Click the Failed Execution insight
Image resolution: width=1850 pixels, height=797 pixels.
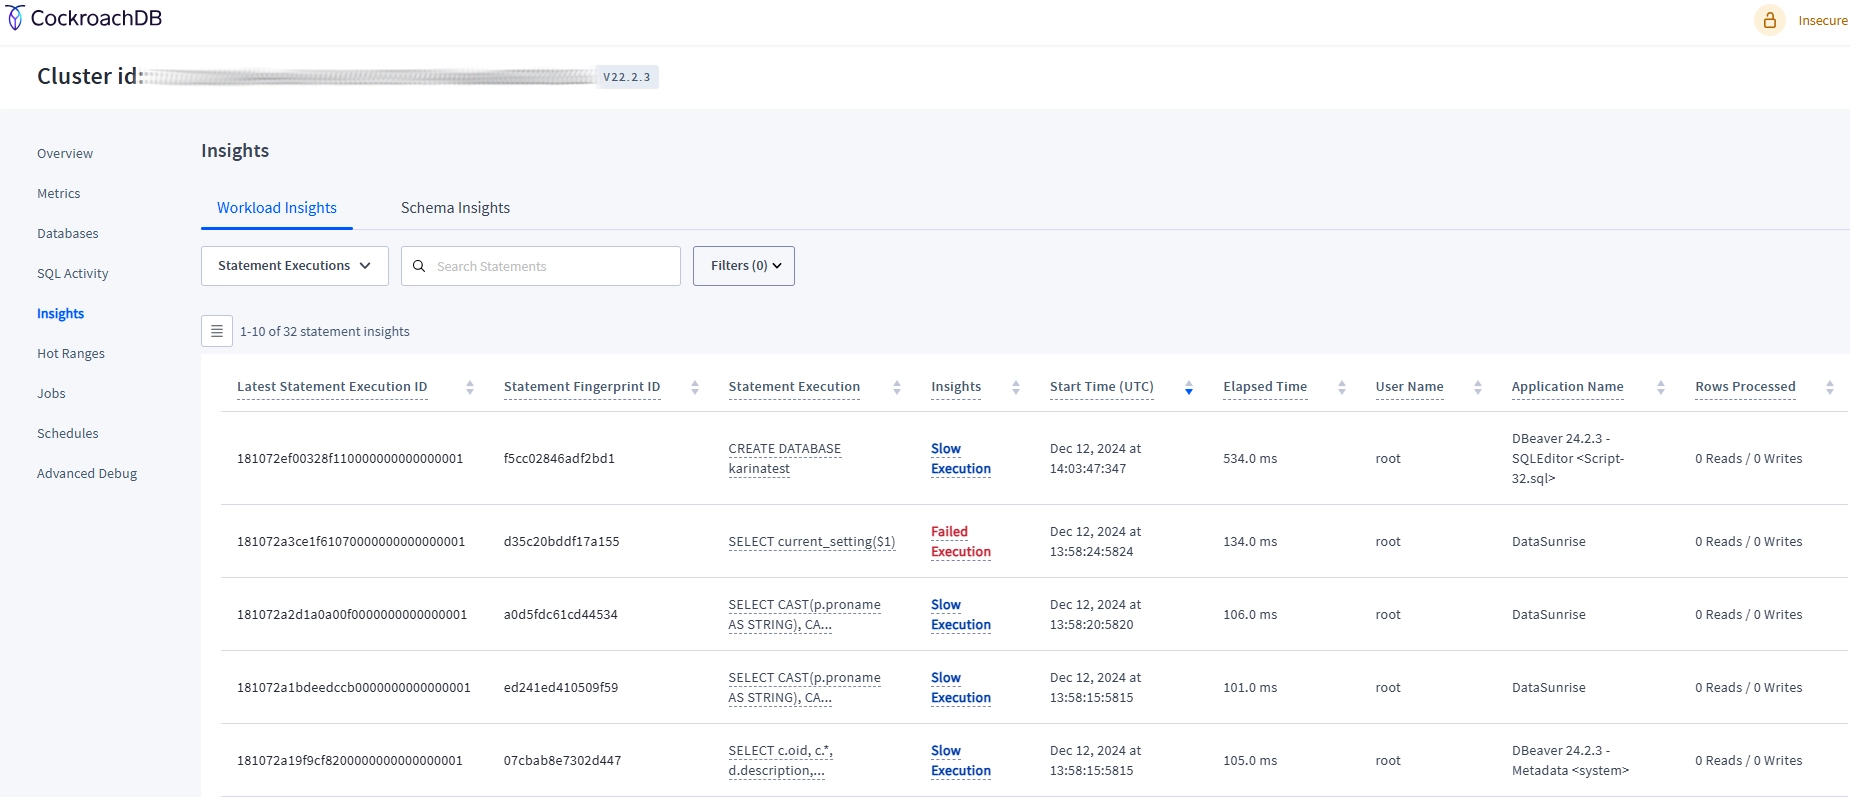click(x=961, y=541)
